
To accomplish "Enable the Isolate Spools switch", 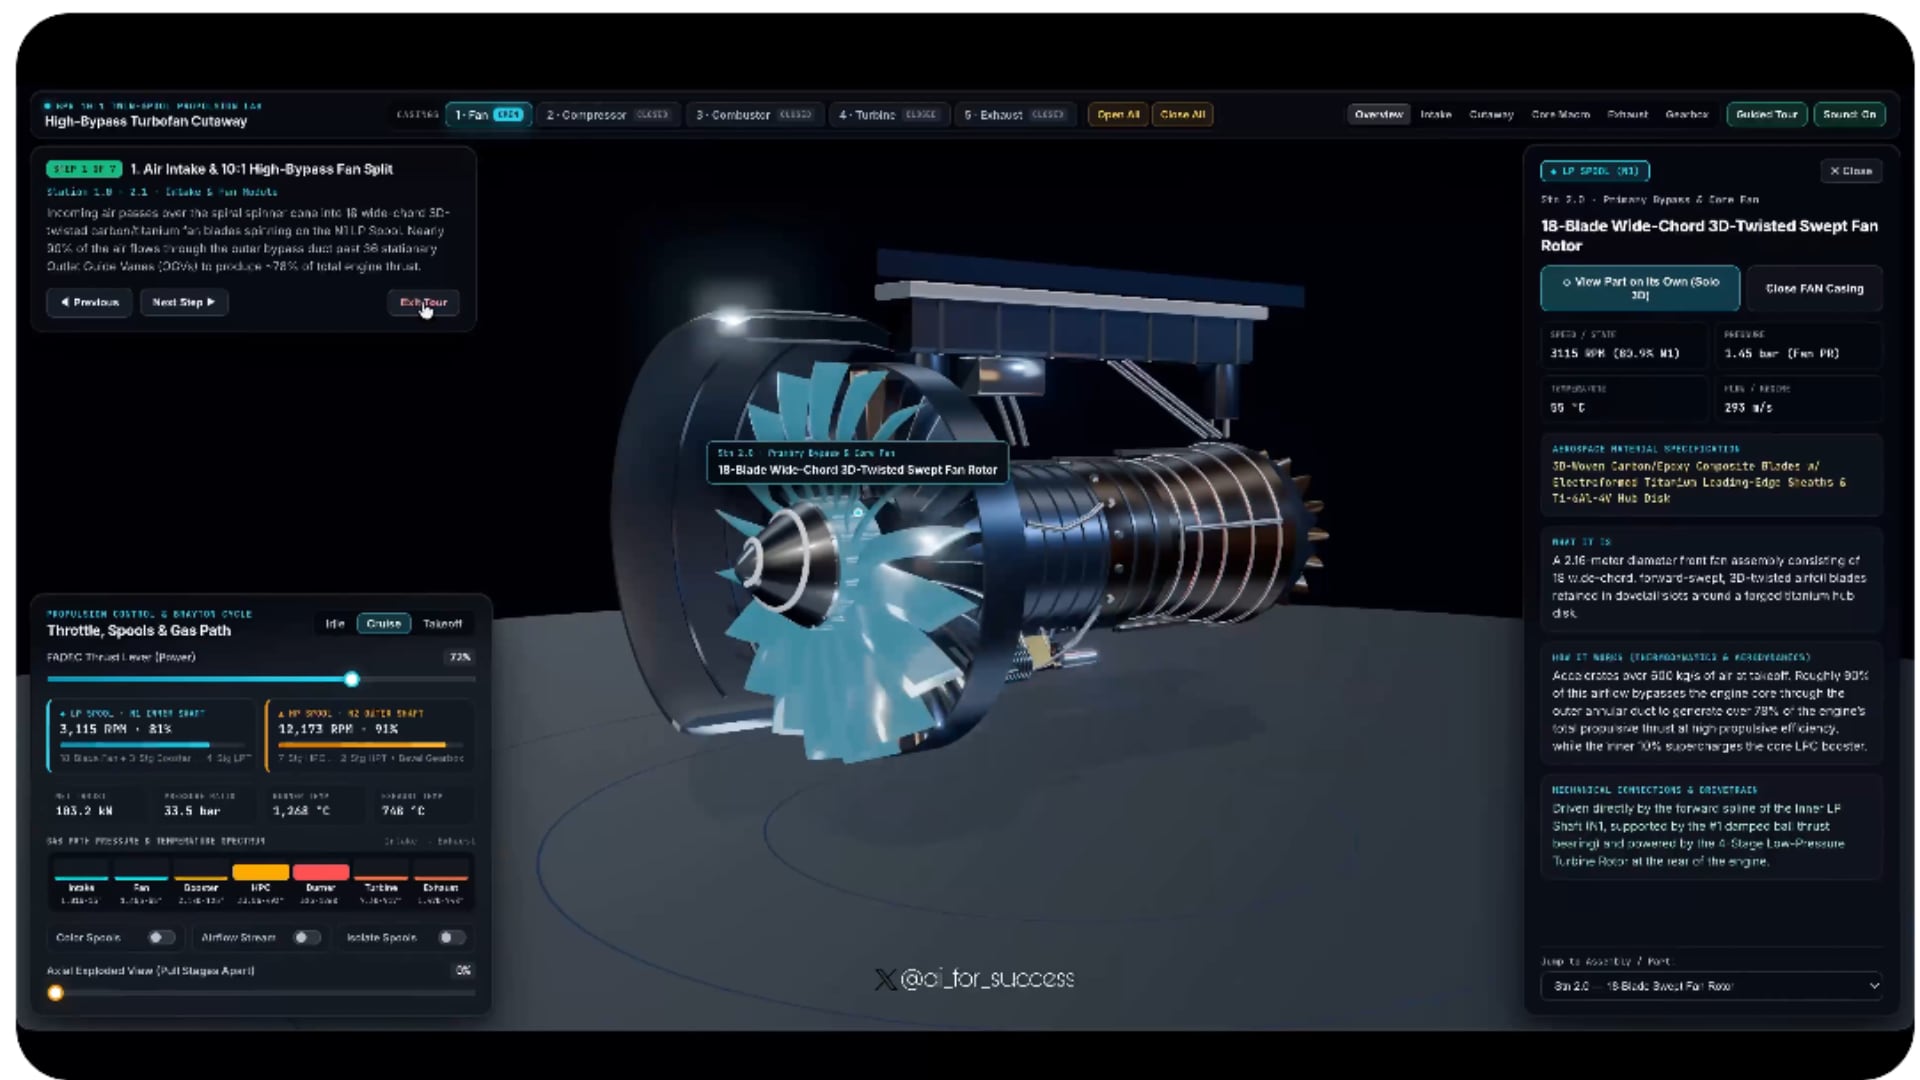I will 452,938.
